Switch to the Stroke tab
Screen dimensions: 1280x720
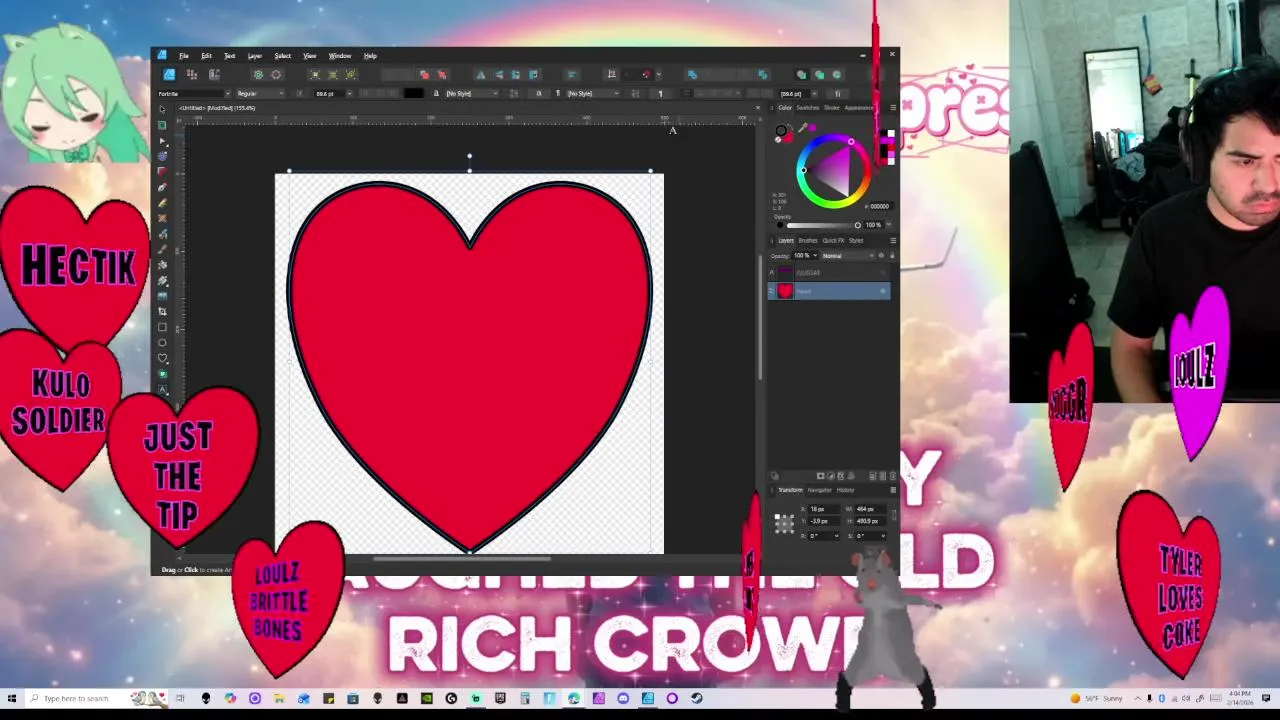[x=831, y=108]
